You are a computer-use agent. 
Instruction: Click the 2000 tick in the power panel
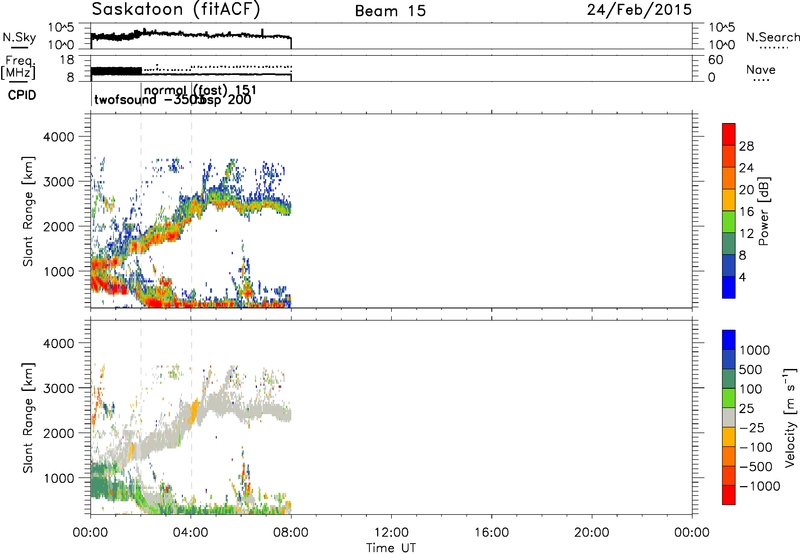(x=59, y=226)
